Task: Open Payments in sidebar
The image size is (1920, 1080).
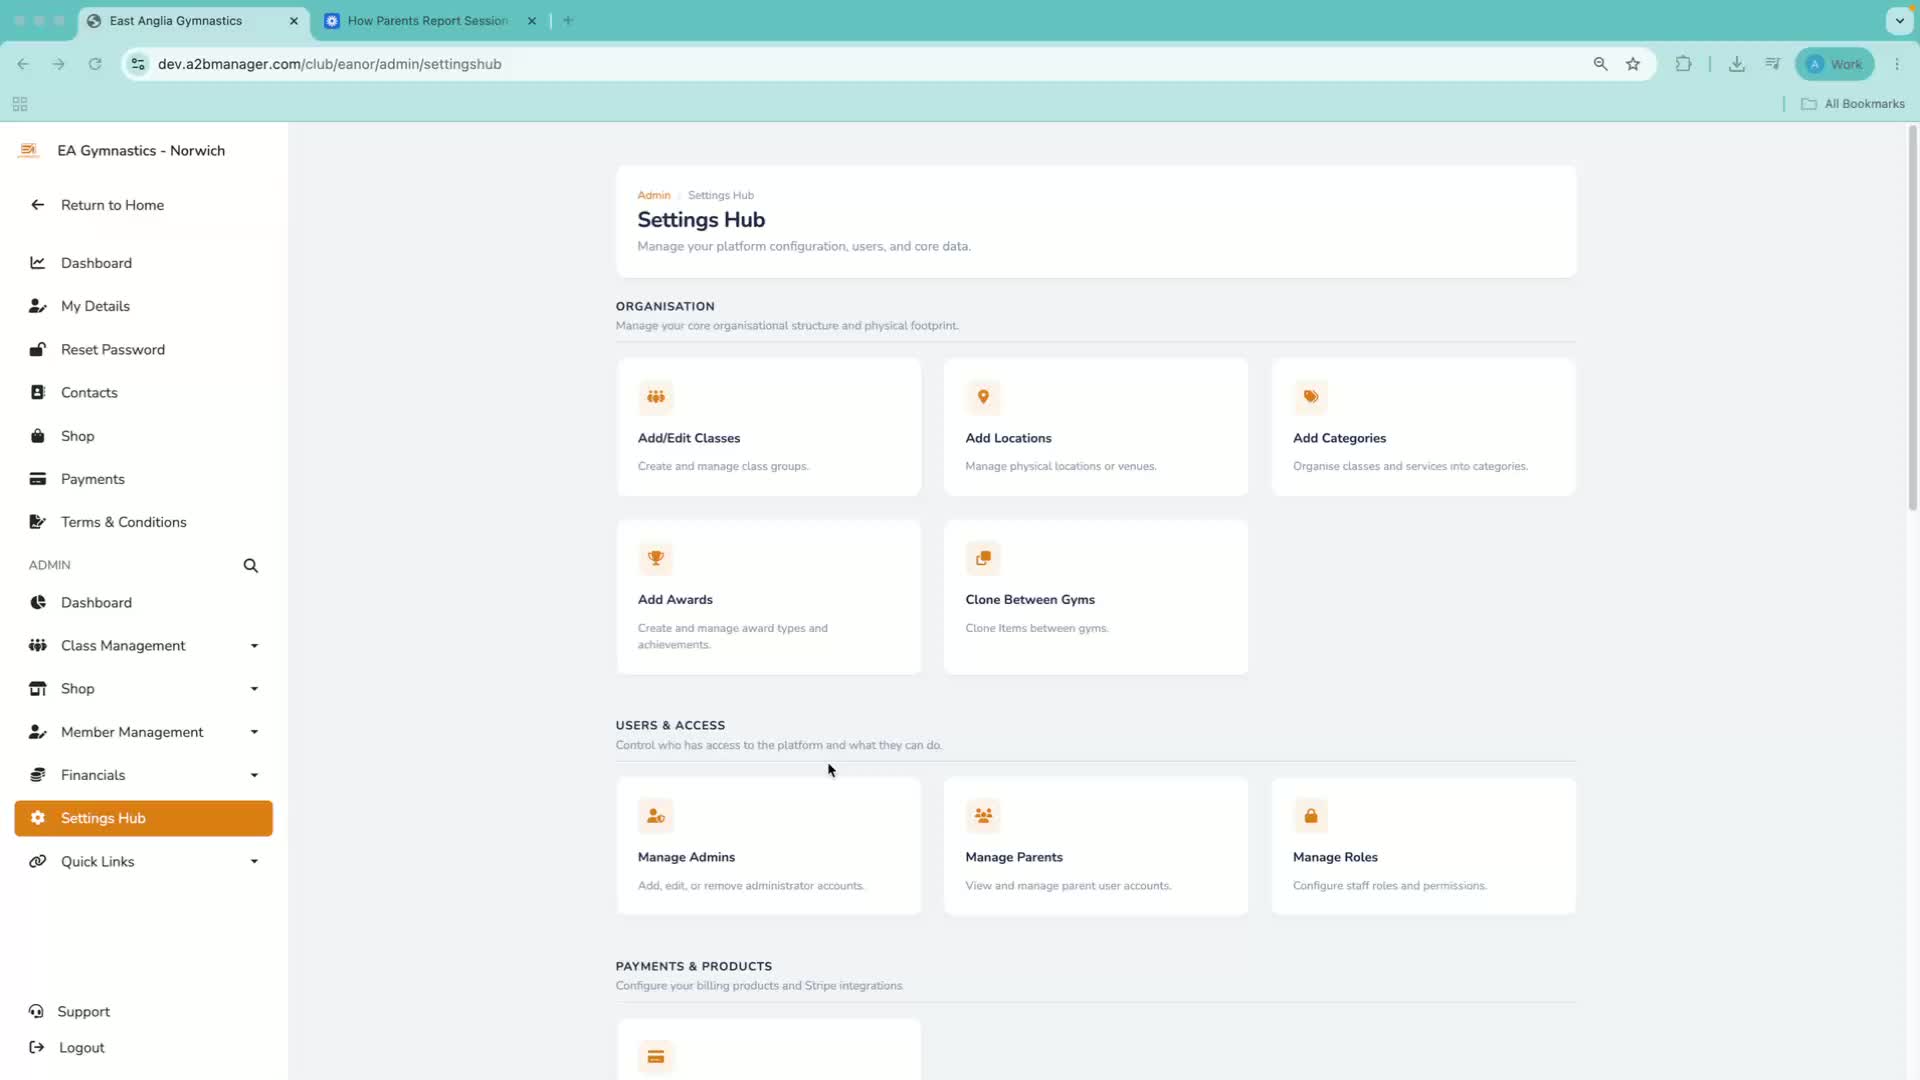Action: tap(143, 479)
